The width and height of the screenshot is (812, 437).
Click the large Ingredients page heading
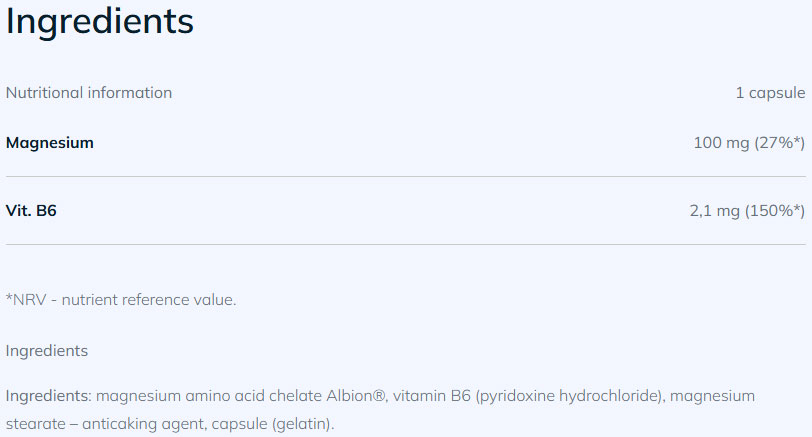pyautogui.click(x=99, y=22)
